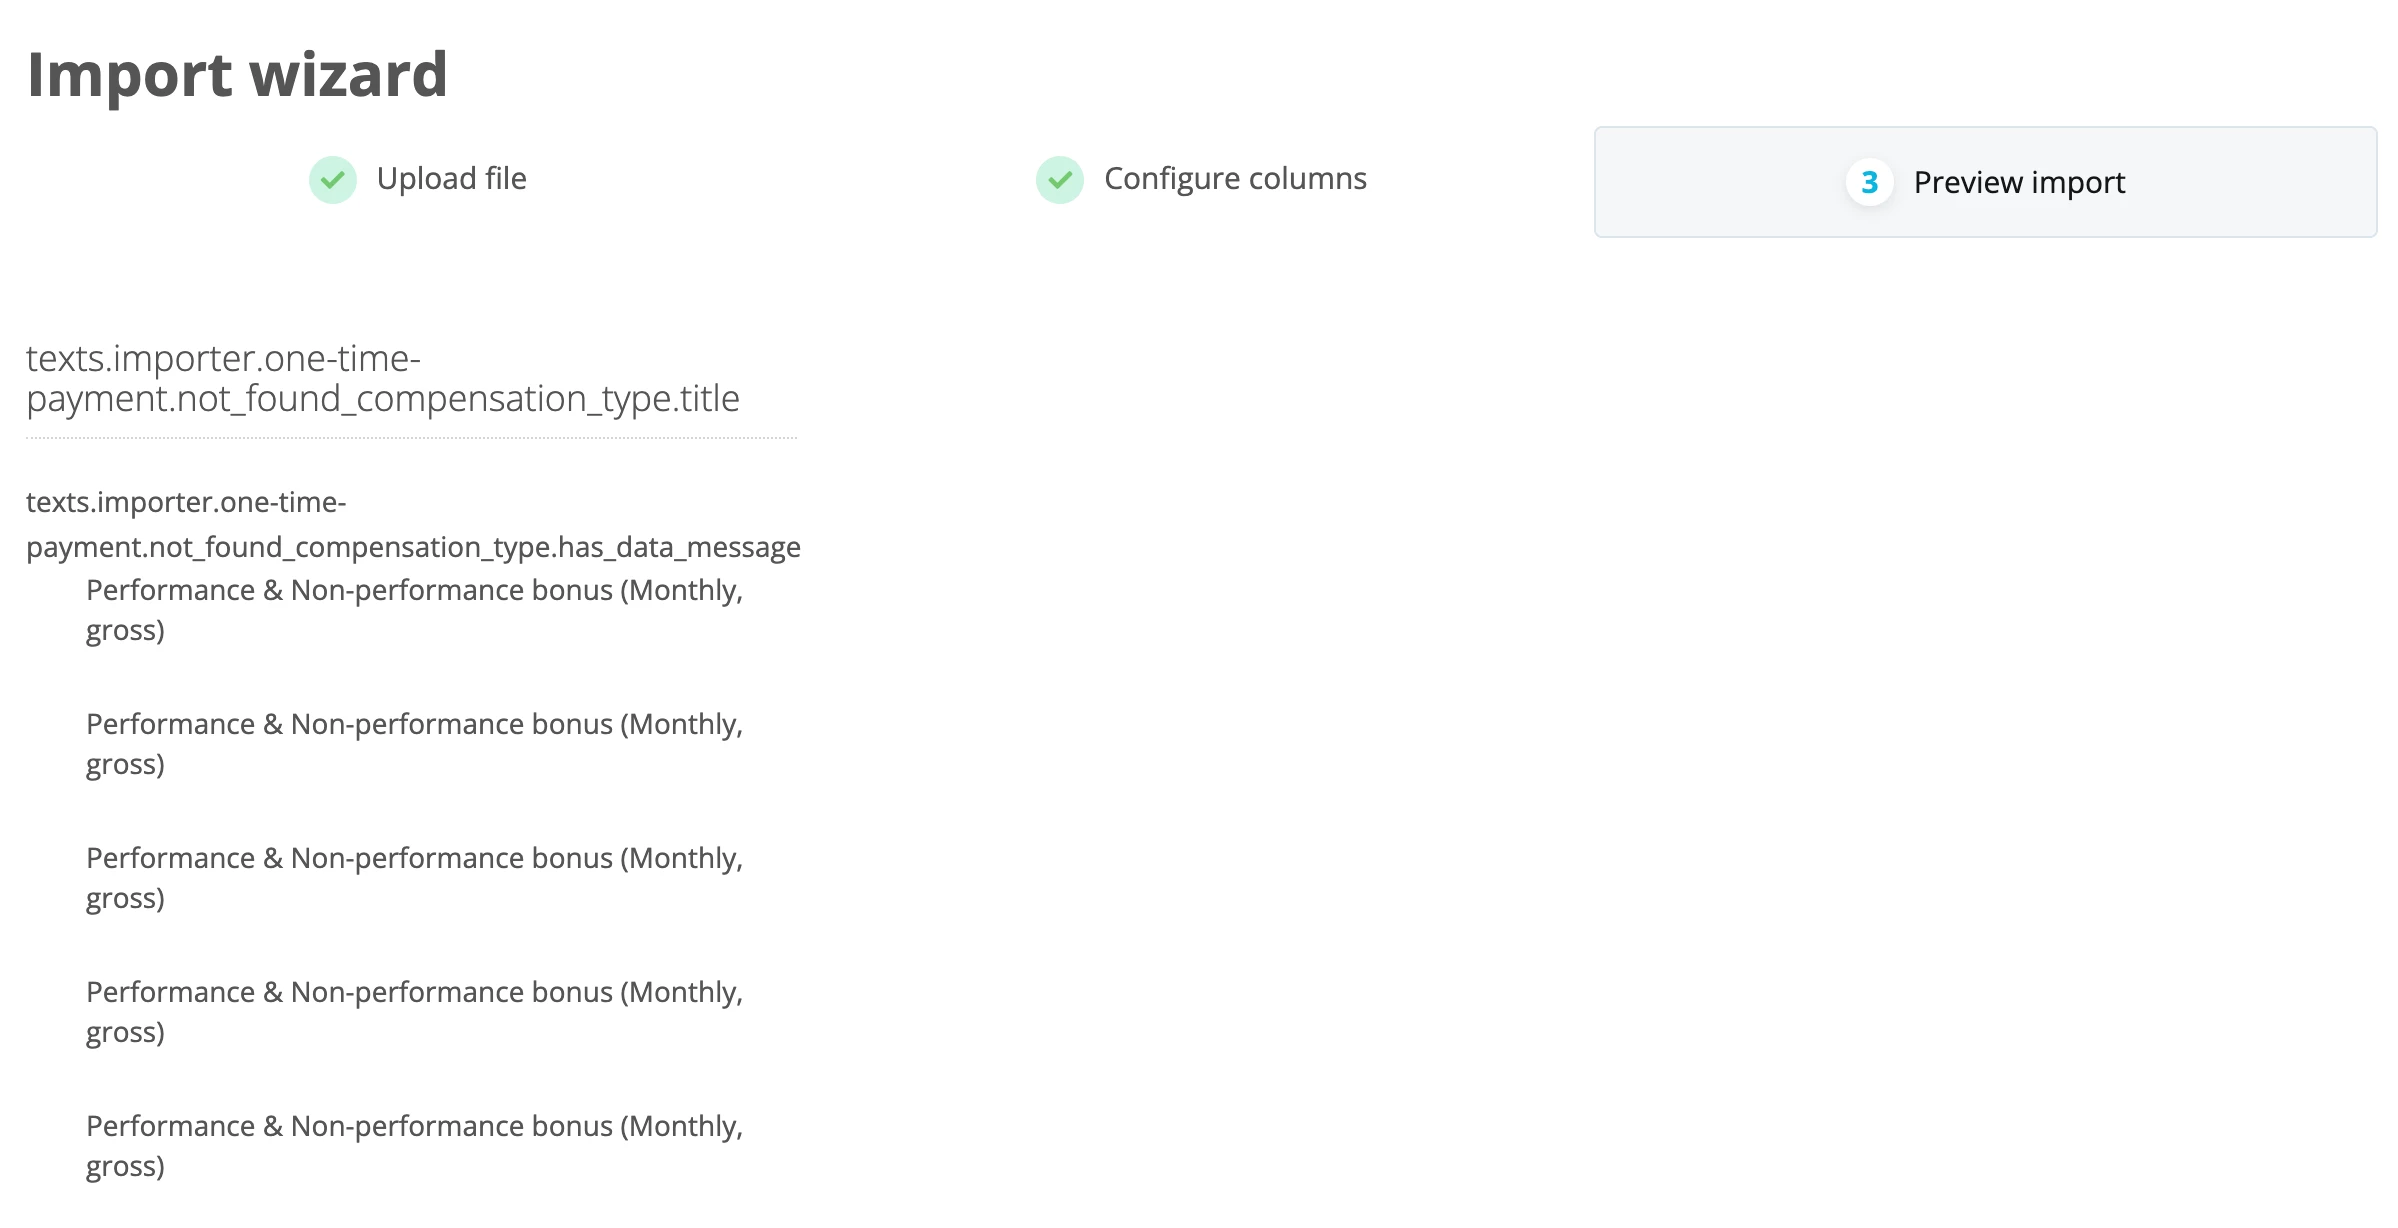Click the not_found_compensation_type.title heading text
The image size is (2398, 1228).
pyautogui.click(x=383, y=379)
